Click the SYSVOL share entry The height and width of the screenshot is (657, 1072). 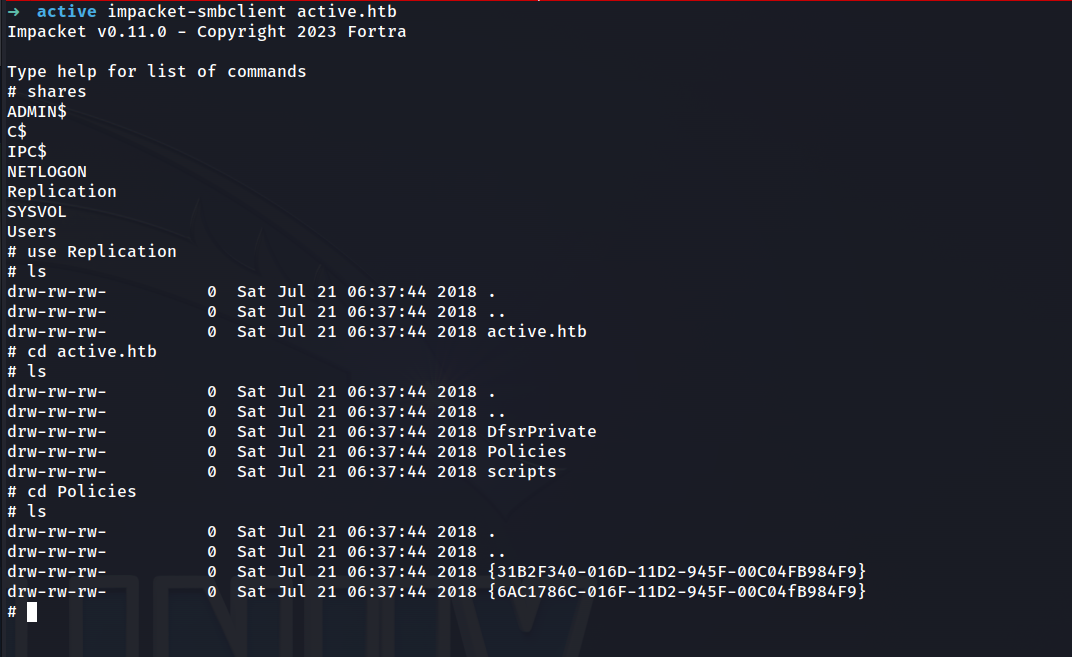(37, 212)
